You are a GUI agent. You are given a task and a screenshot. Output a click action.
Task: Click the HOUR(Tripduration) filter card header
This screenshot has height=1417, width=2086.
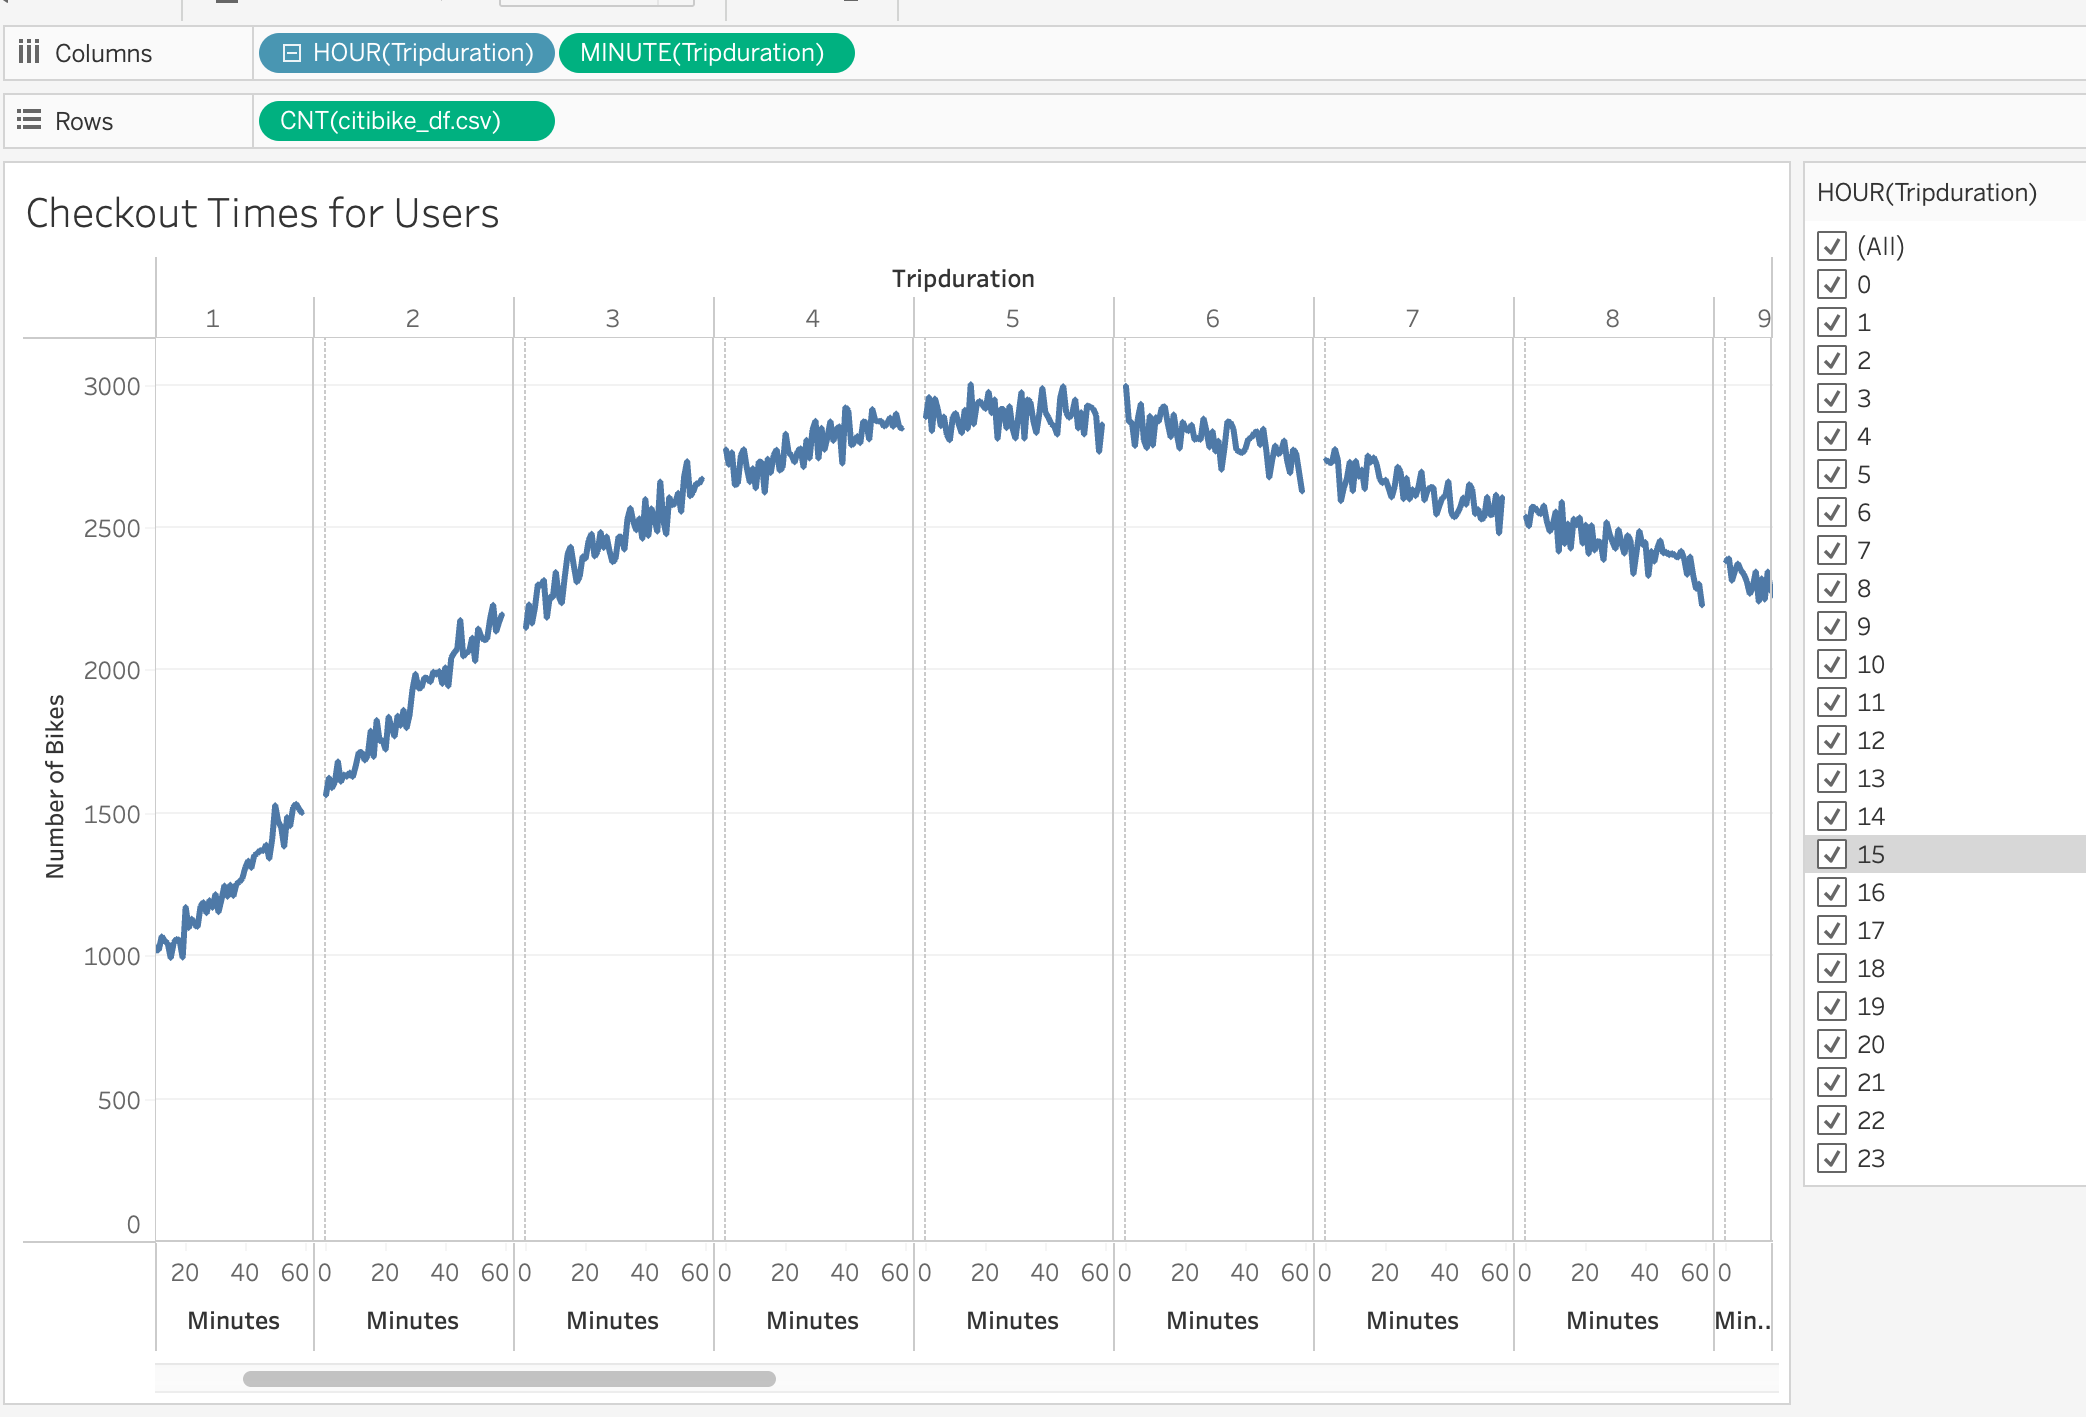(x=1925, y=192)
